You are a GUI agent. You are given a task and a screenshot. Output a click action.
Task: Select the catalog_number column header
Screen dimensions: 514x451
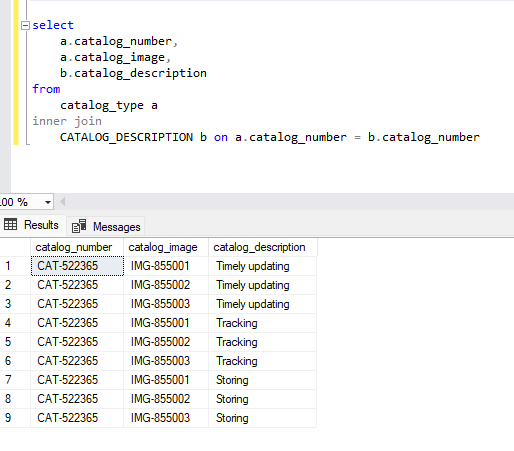pos(77,247)
